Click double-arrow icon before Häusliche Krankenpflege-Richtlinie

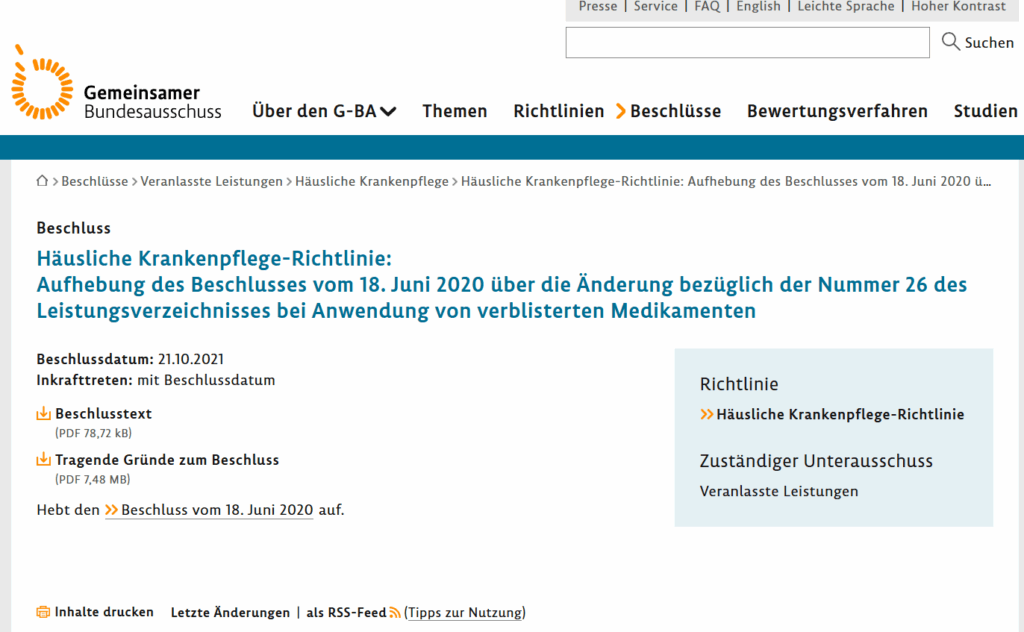tap(706, 414)
